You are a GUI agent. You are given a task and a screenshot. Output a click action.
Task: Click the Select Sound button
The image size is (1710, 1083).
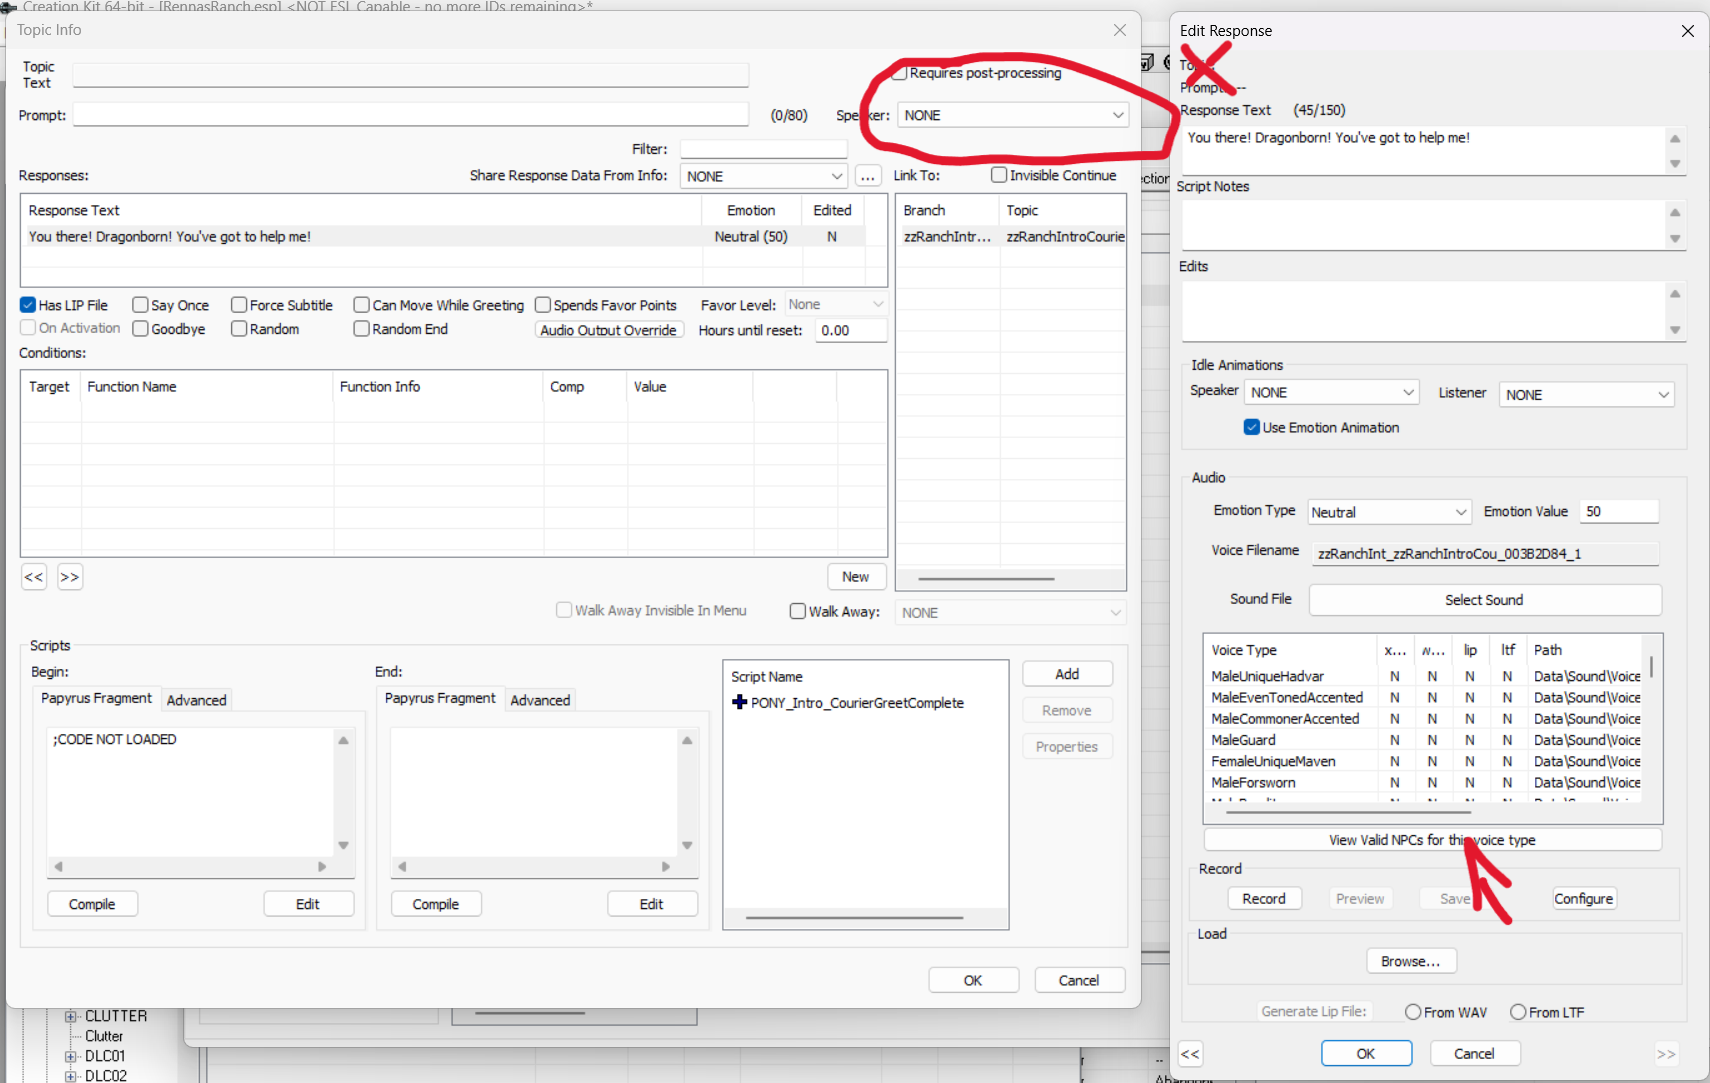1484,600
